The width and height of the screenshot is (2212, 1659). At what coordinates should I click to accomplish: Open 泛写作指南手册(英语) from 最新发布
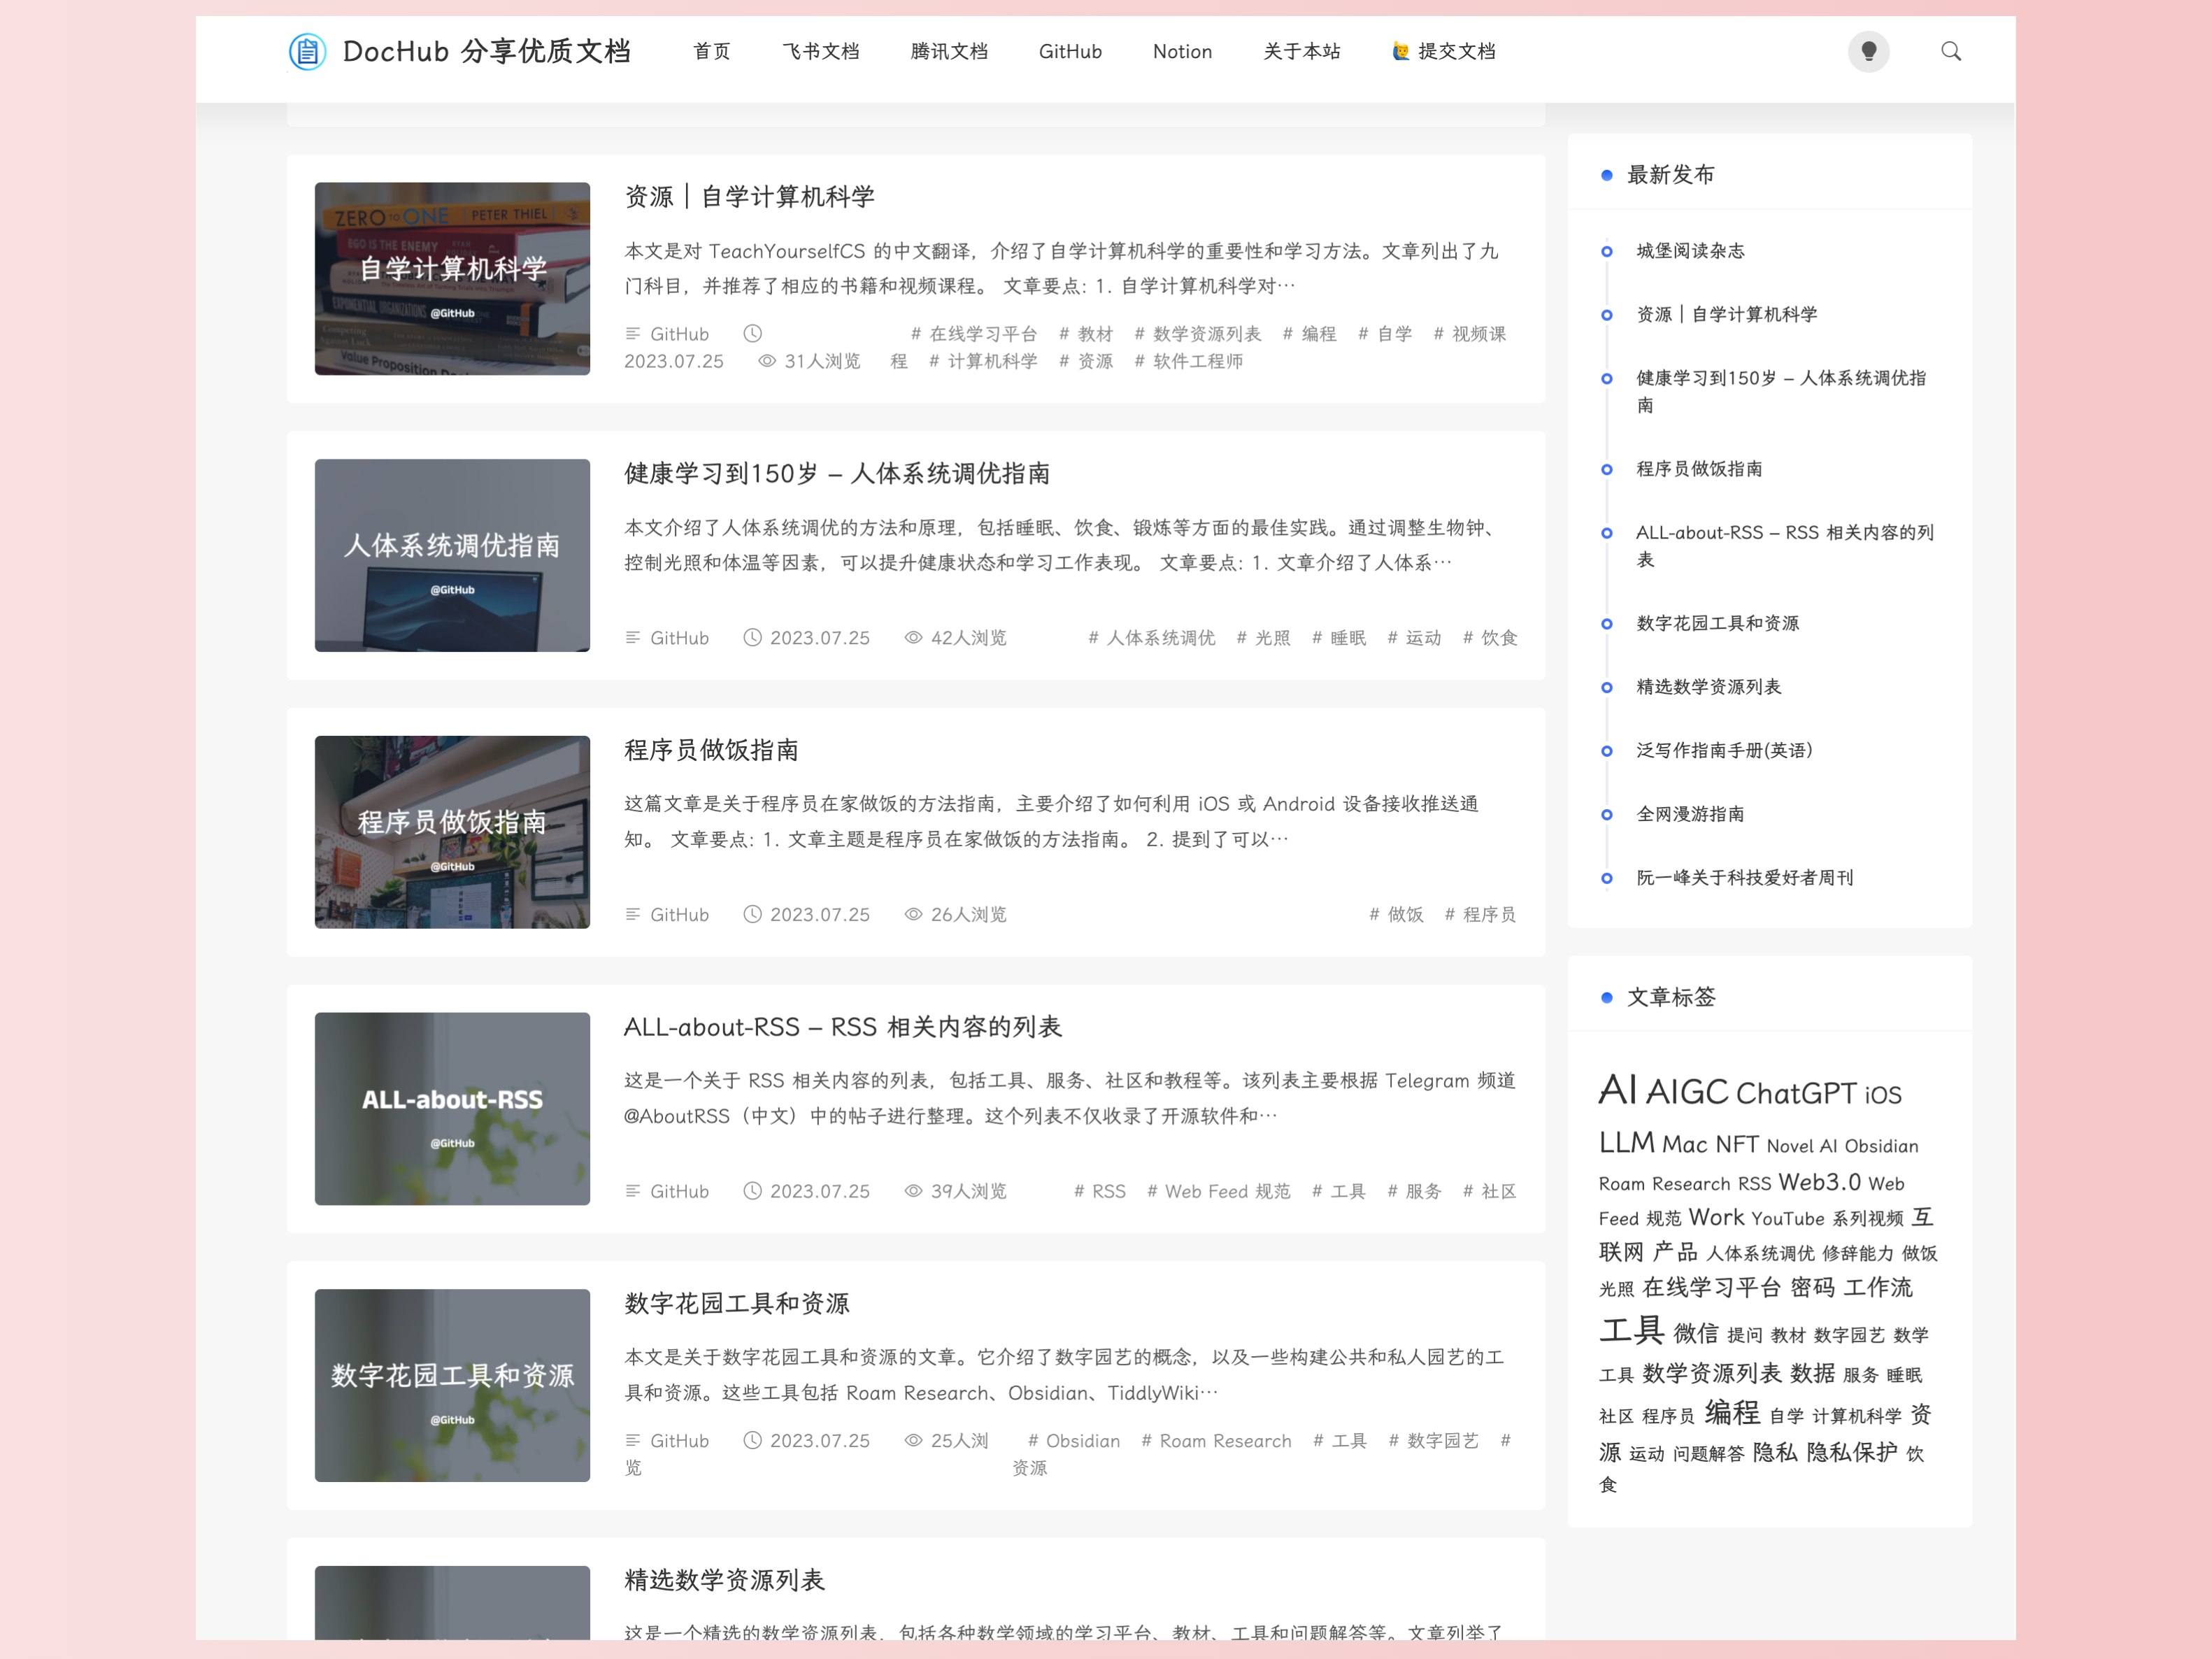[1724, 750]
